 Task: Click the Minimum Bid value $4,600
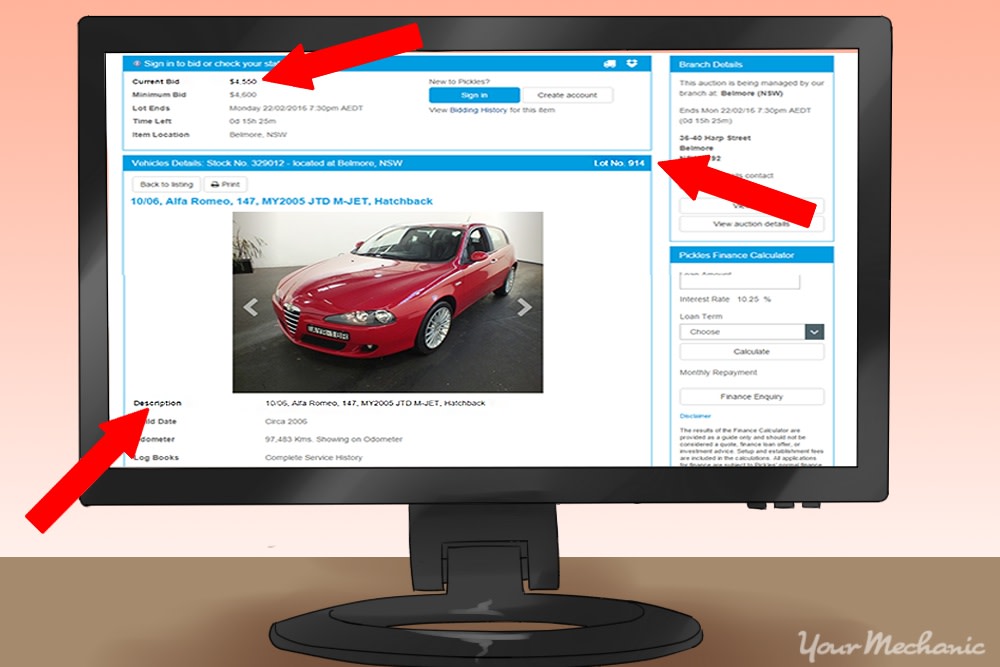pyautogui.click(x=243, y=94)
